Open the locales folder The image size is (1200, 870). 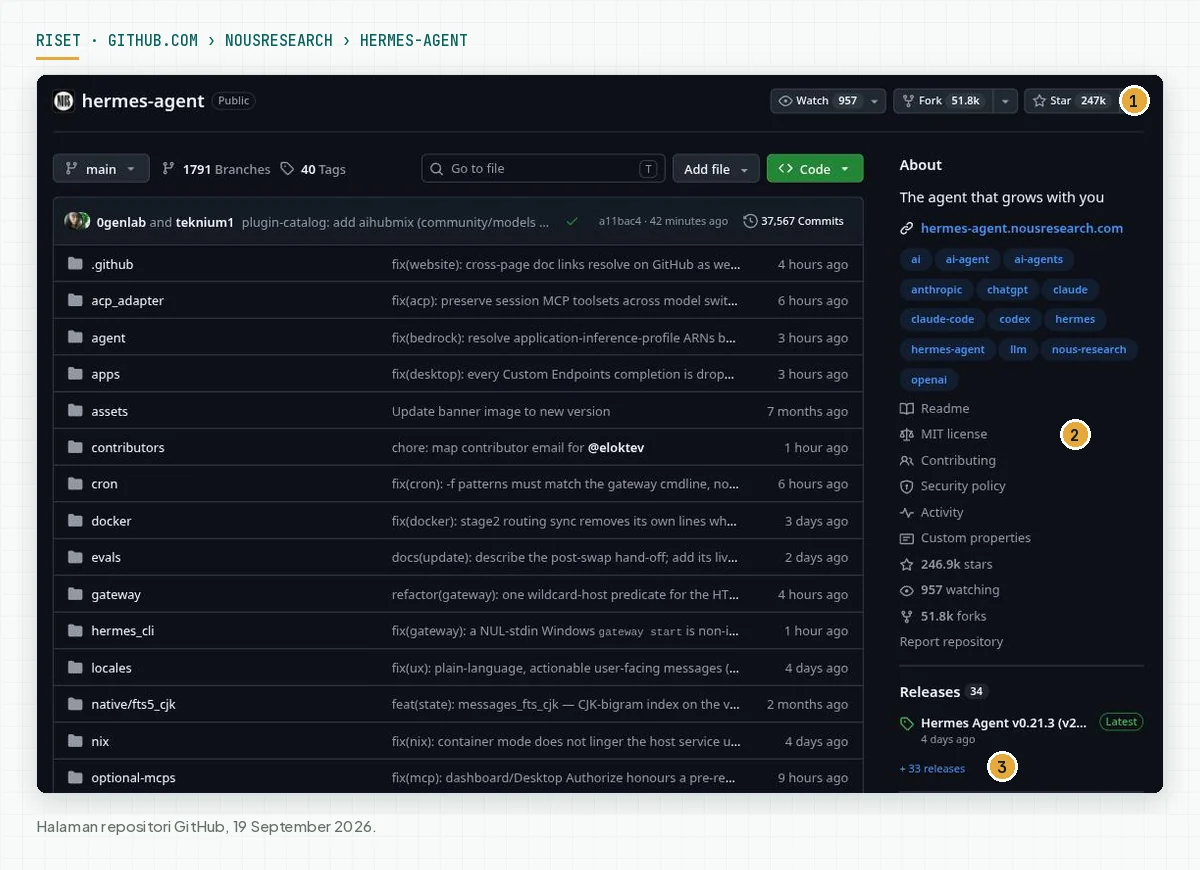point(111,668)
